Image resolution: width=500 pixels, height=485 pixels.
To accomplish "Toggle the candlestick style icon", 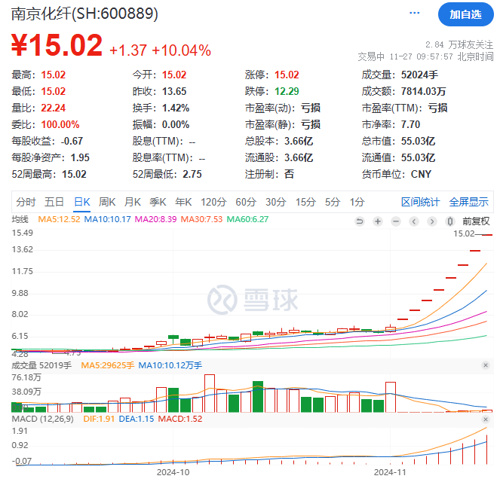I will [450, 221].
